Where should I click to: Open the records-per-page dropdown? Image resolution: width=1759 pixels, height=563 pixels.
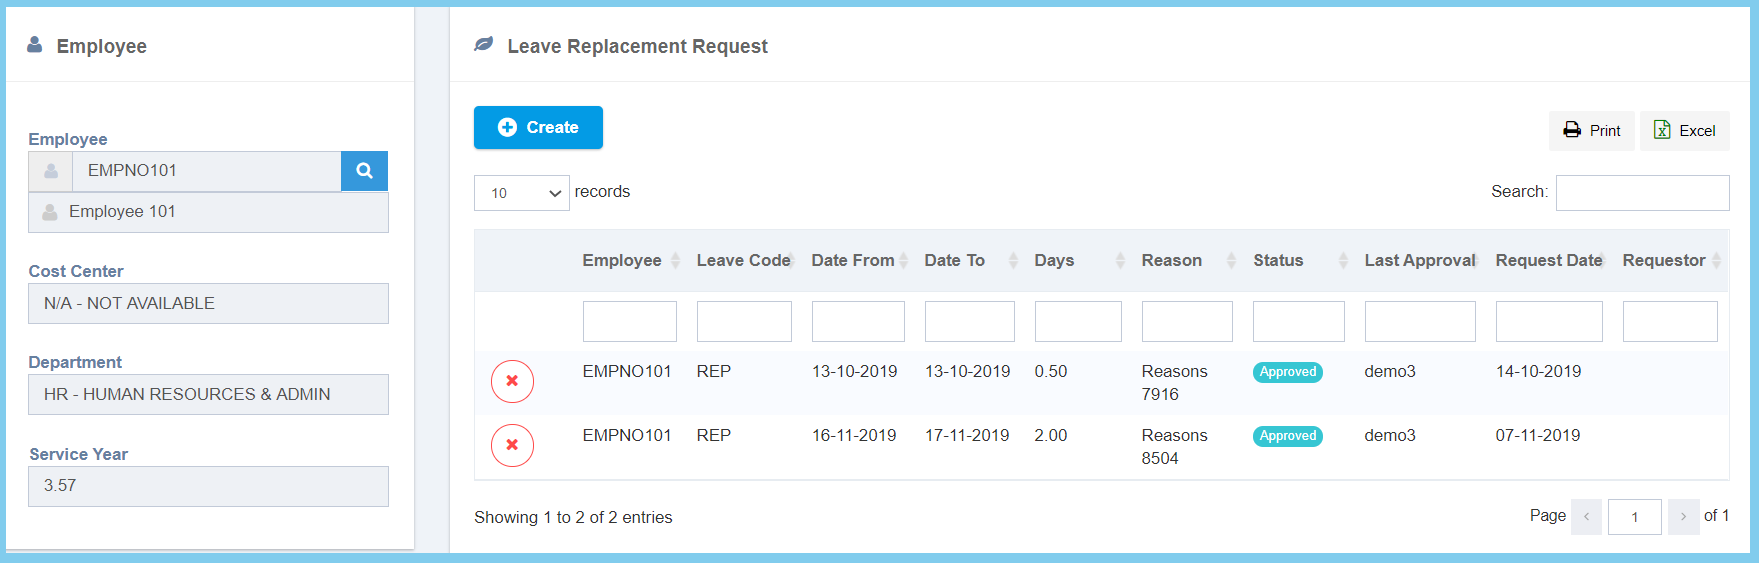[521, 193]
